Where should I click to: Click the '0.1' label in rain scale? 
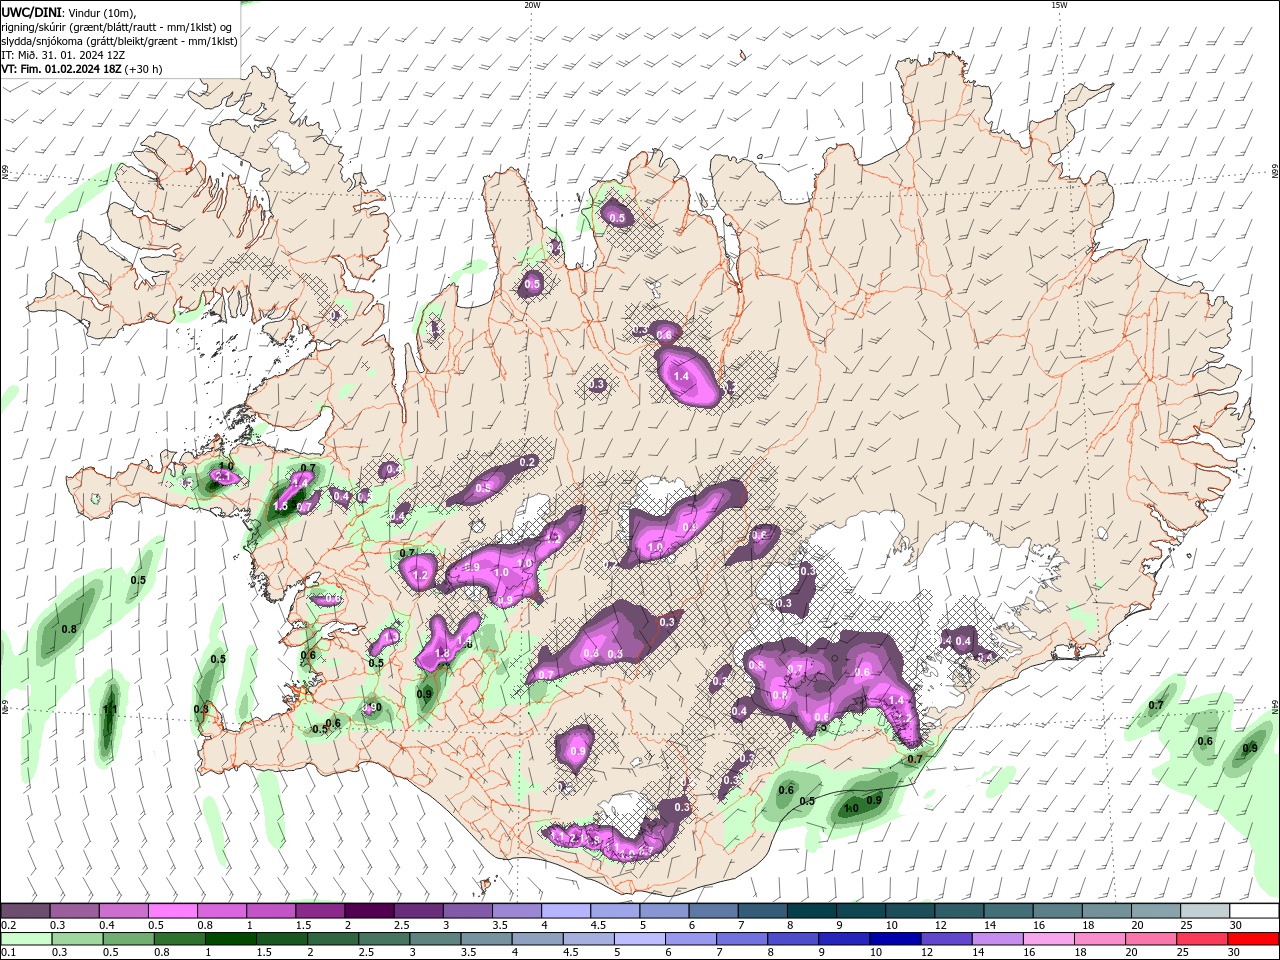pyautogui.click(x=8, y=952)
